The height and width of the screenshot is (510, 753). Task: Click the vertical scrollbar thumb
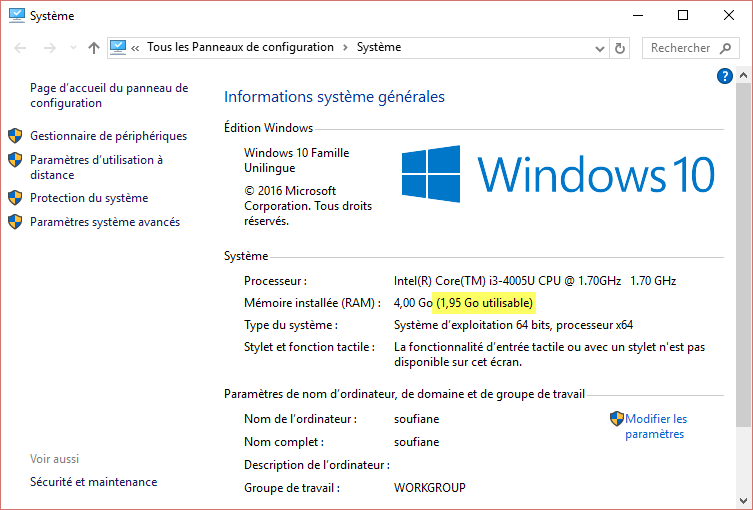click(743, 254)
